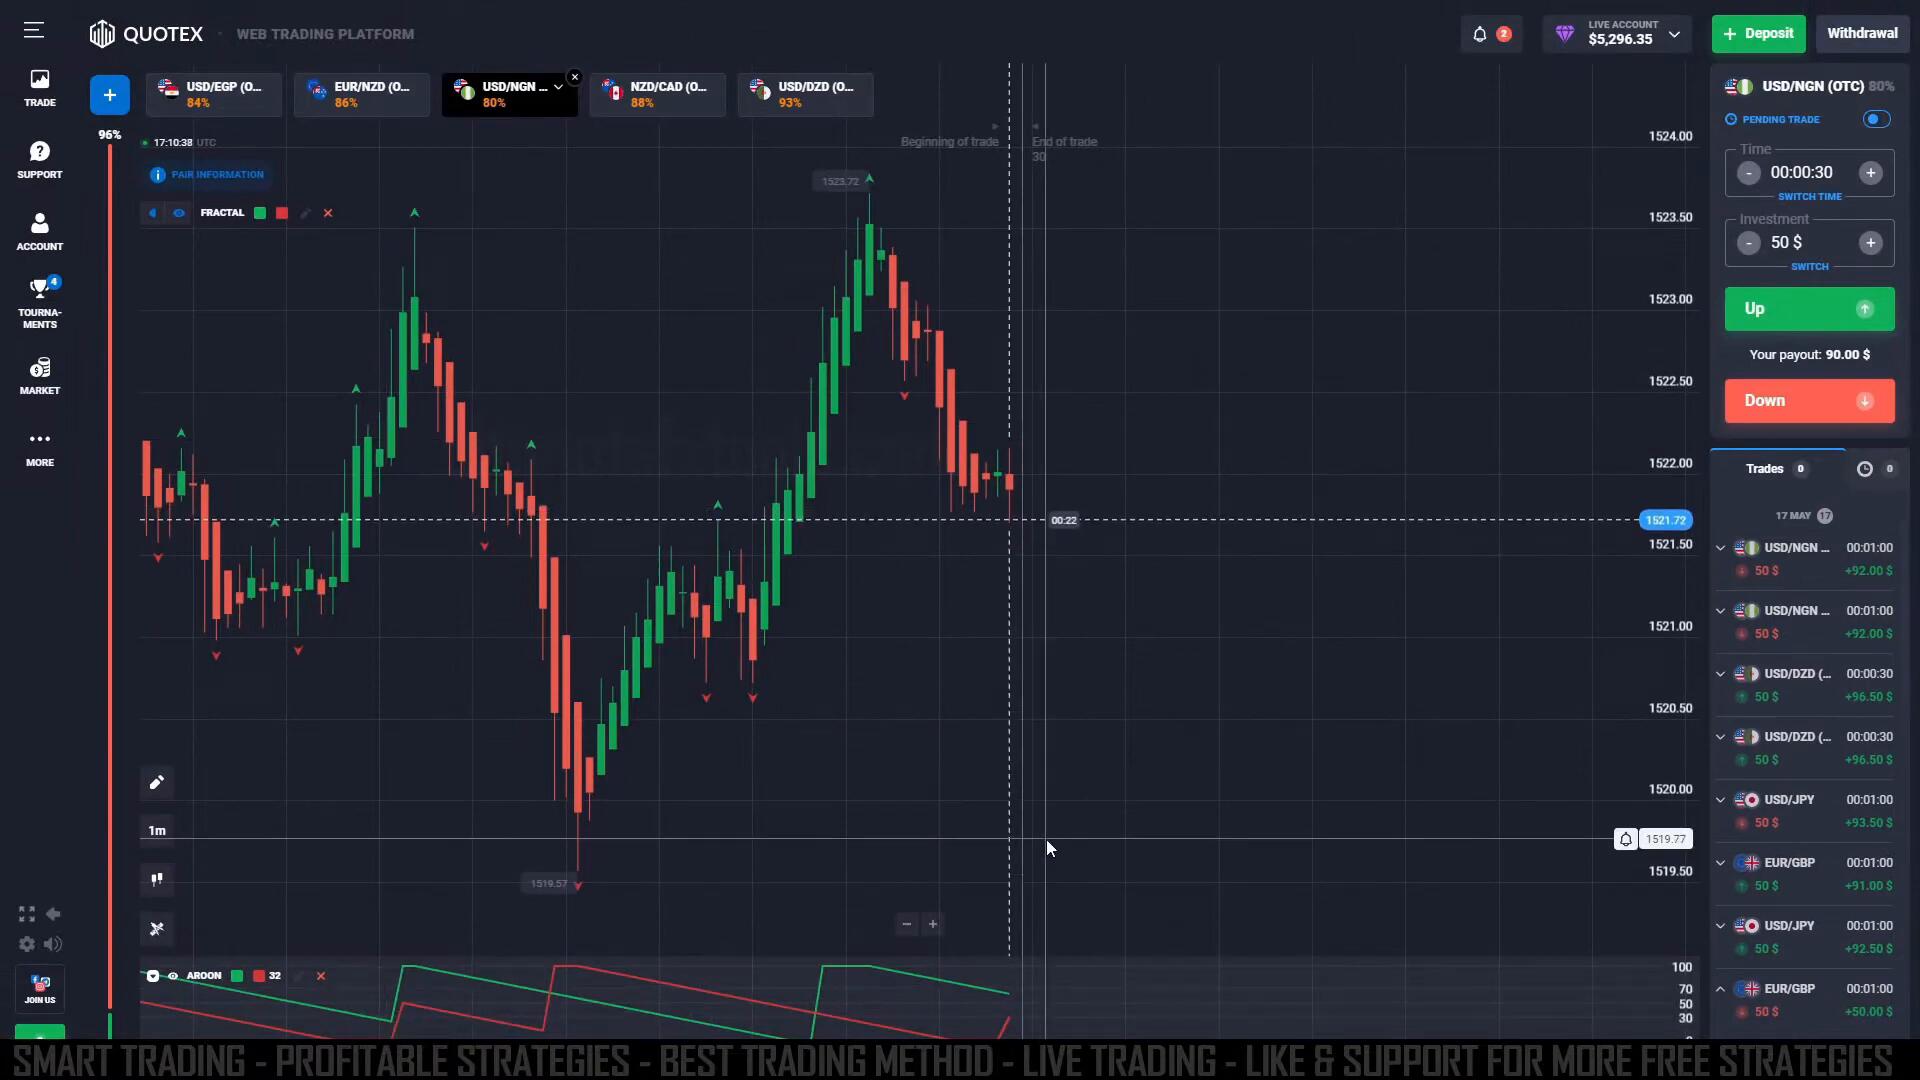Open the drawing pencil tool
The height and width of the screenshot is (1080, 1920).
tap(157, 783)
